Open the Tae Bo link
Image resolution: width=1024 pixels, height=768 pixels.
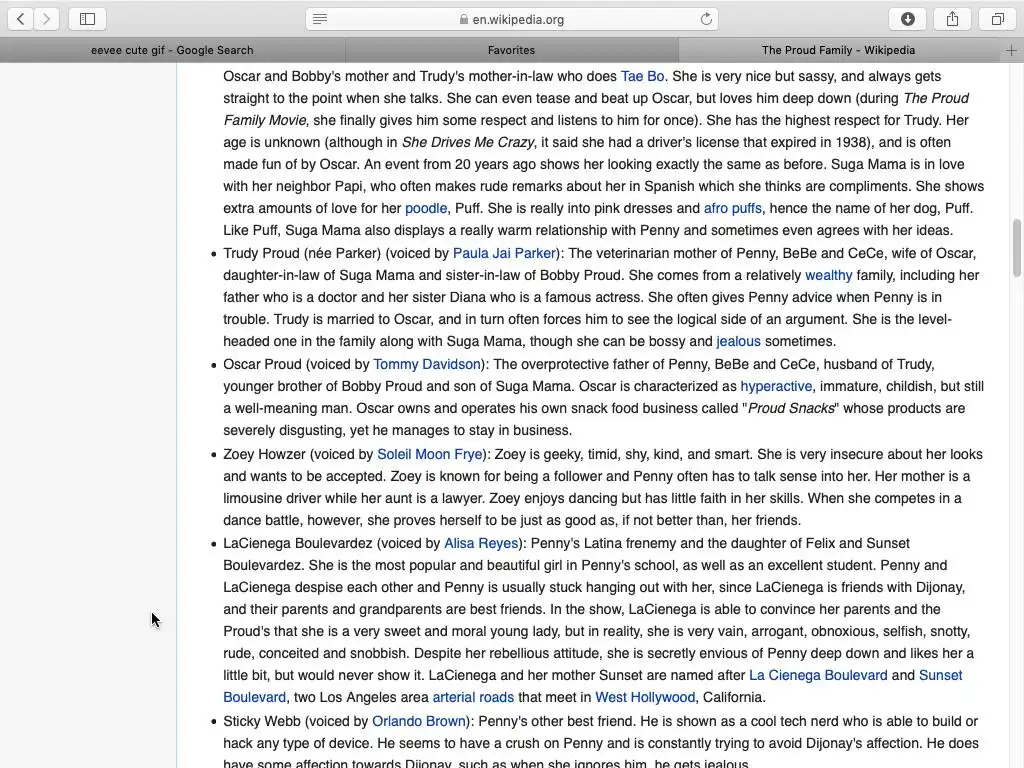(642, 76)
